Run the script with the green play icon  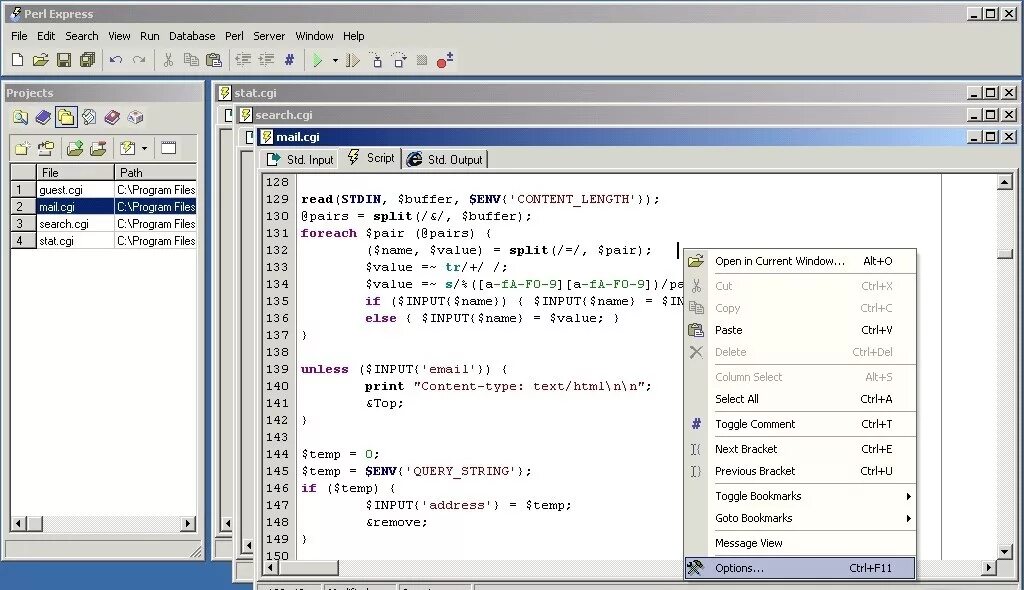(317, 61)
